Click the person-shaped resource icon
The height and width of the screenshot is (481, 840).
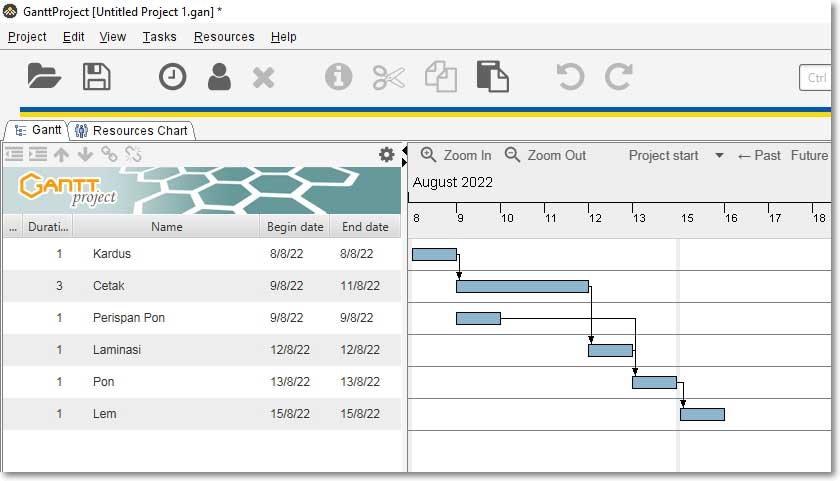[219, 77]
